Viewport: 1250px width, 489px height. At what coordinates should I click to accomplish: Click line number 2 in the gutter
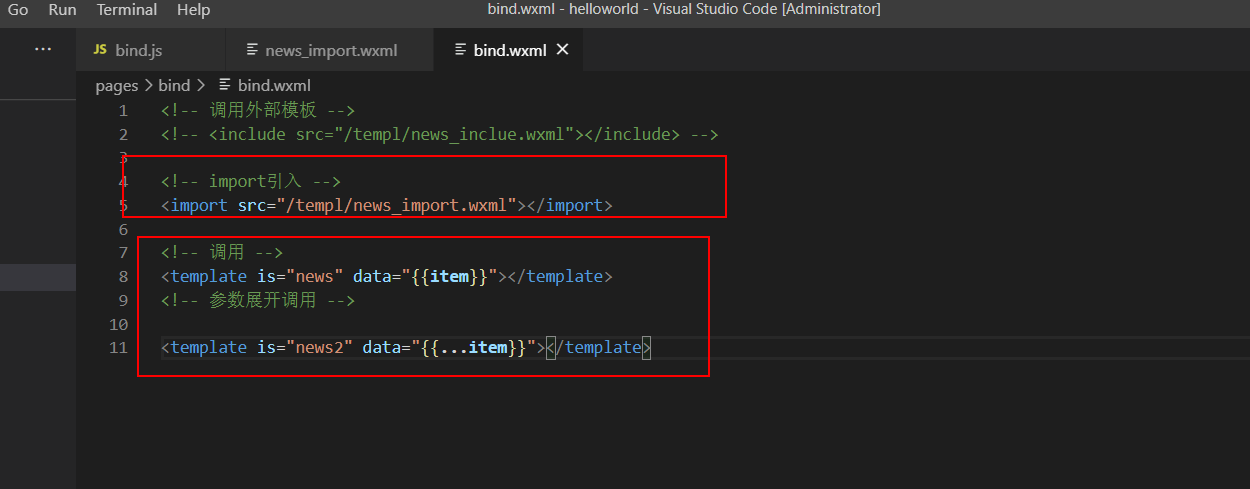pos(123,134)
